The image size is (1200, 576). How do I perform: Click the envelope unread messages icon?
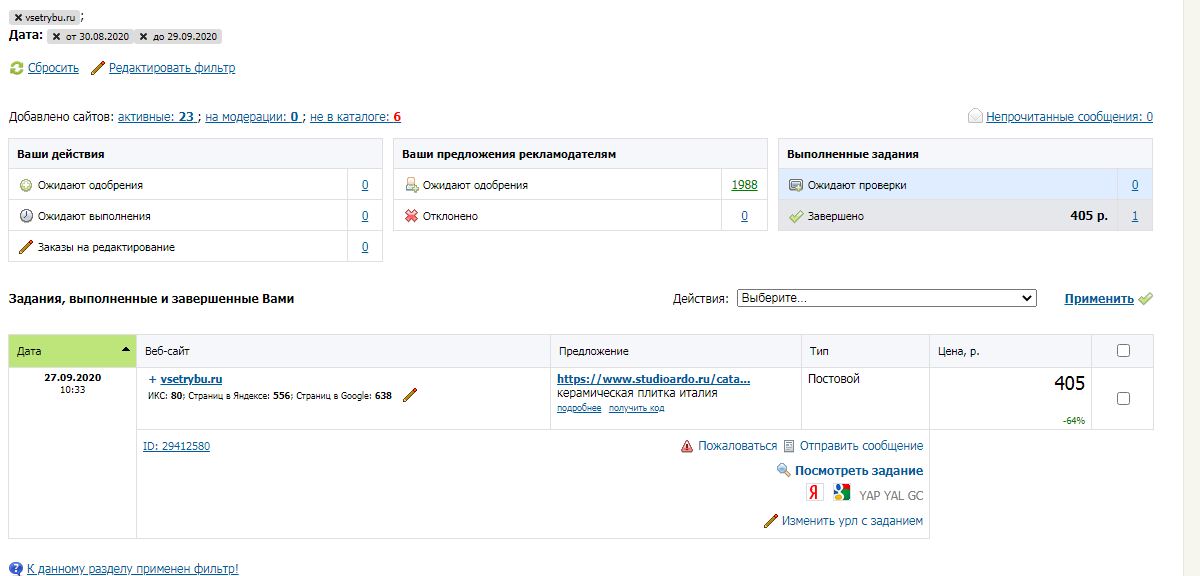[975, 117]
